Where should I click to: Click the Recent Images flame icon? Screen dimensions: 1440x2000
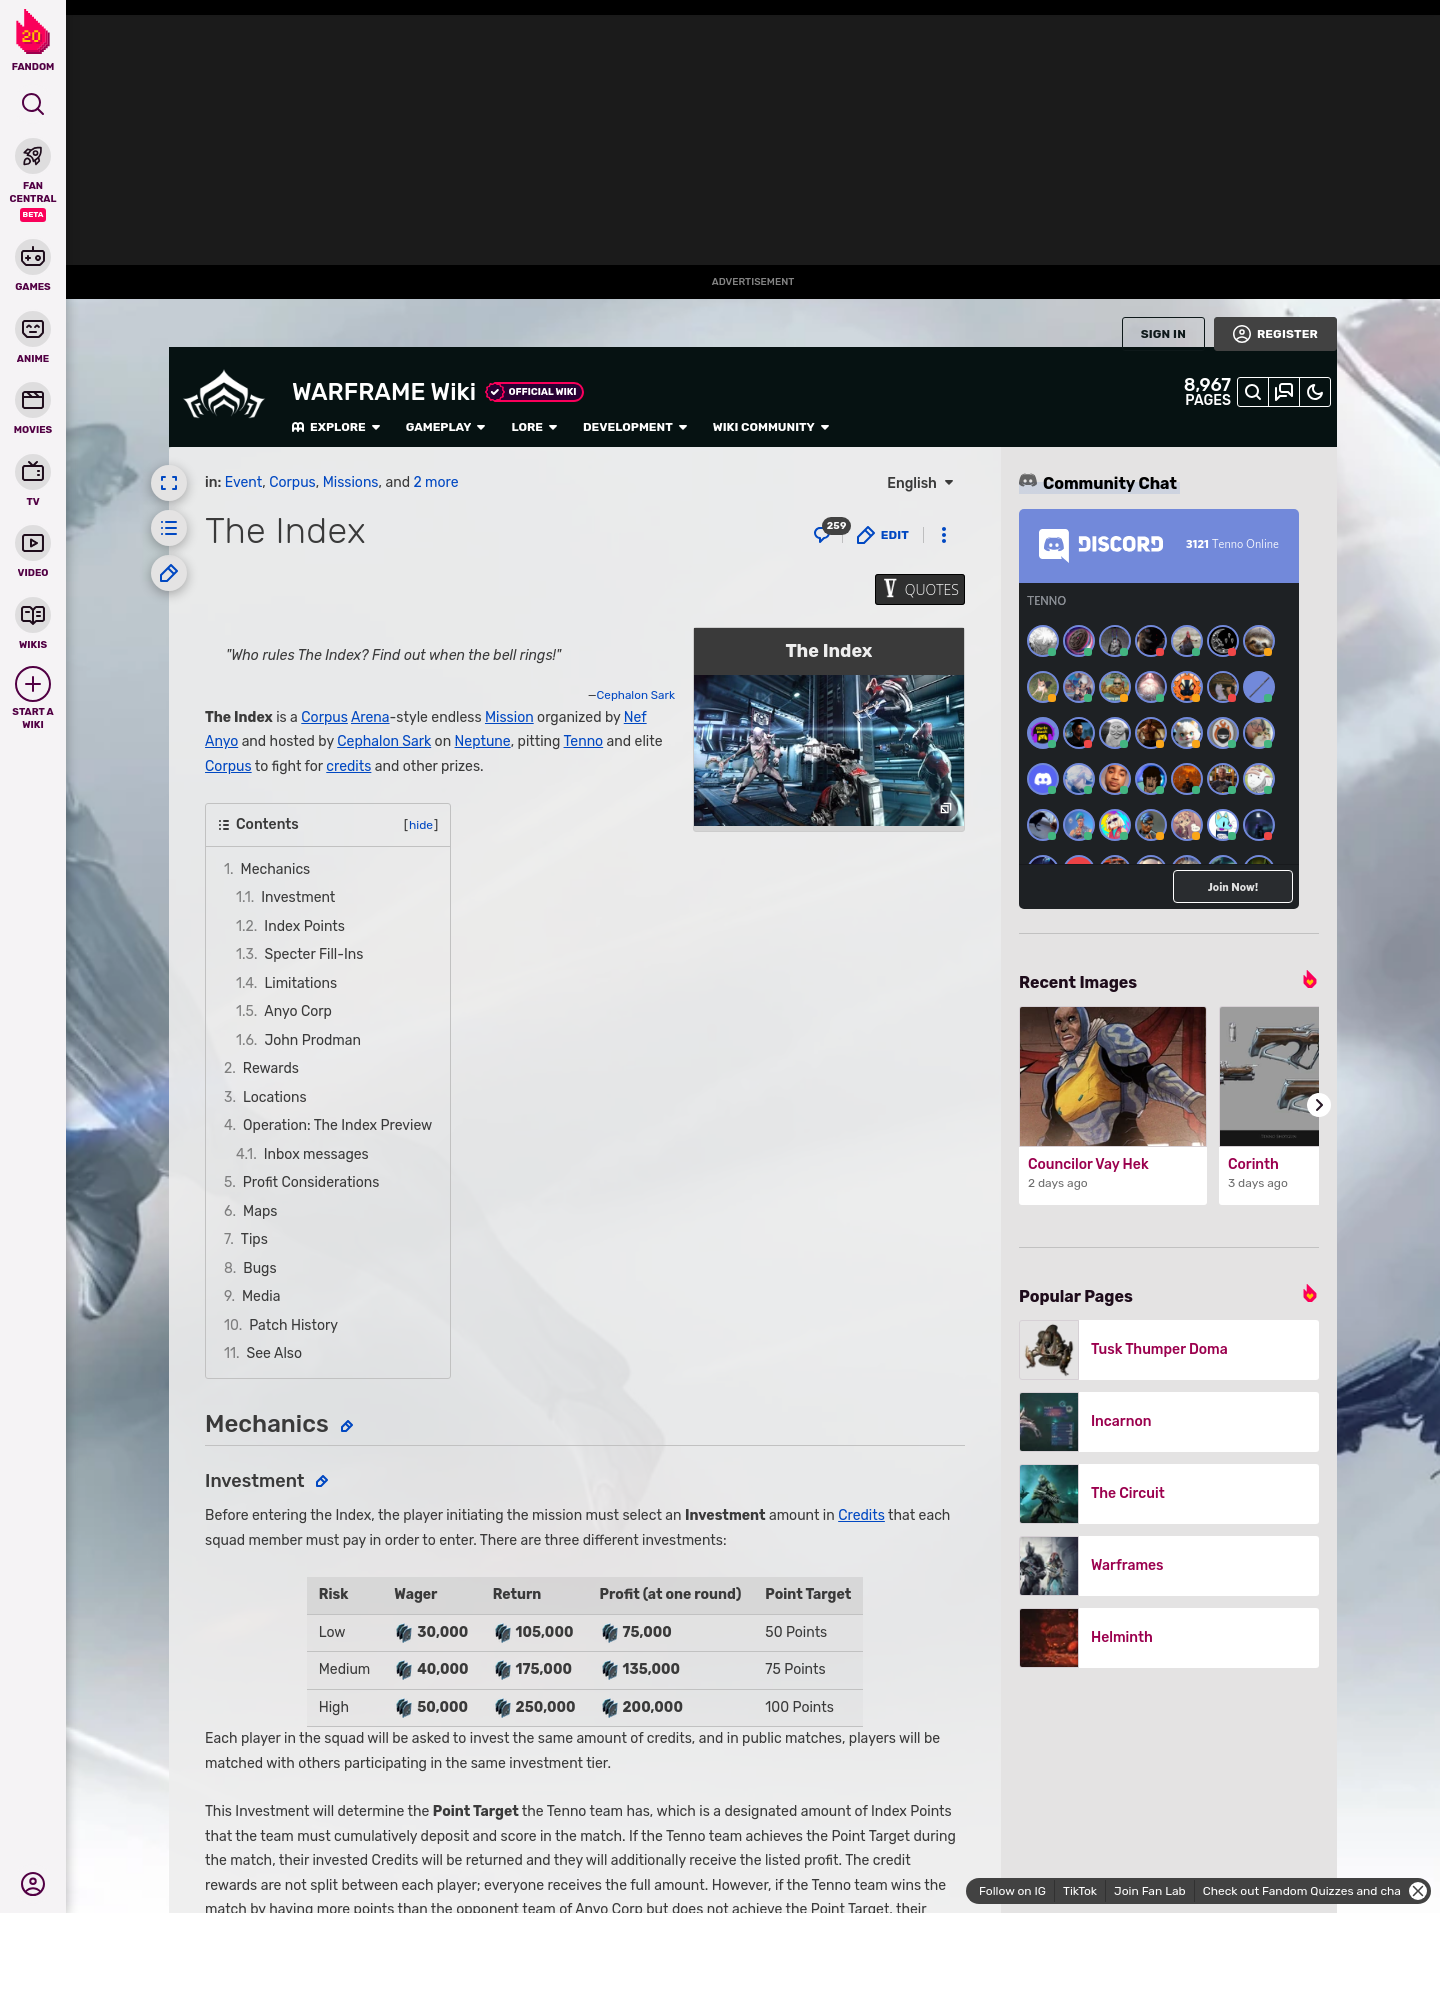(x=1309, y=980)
